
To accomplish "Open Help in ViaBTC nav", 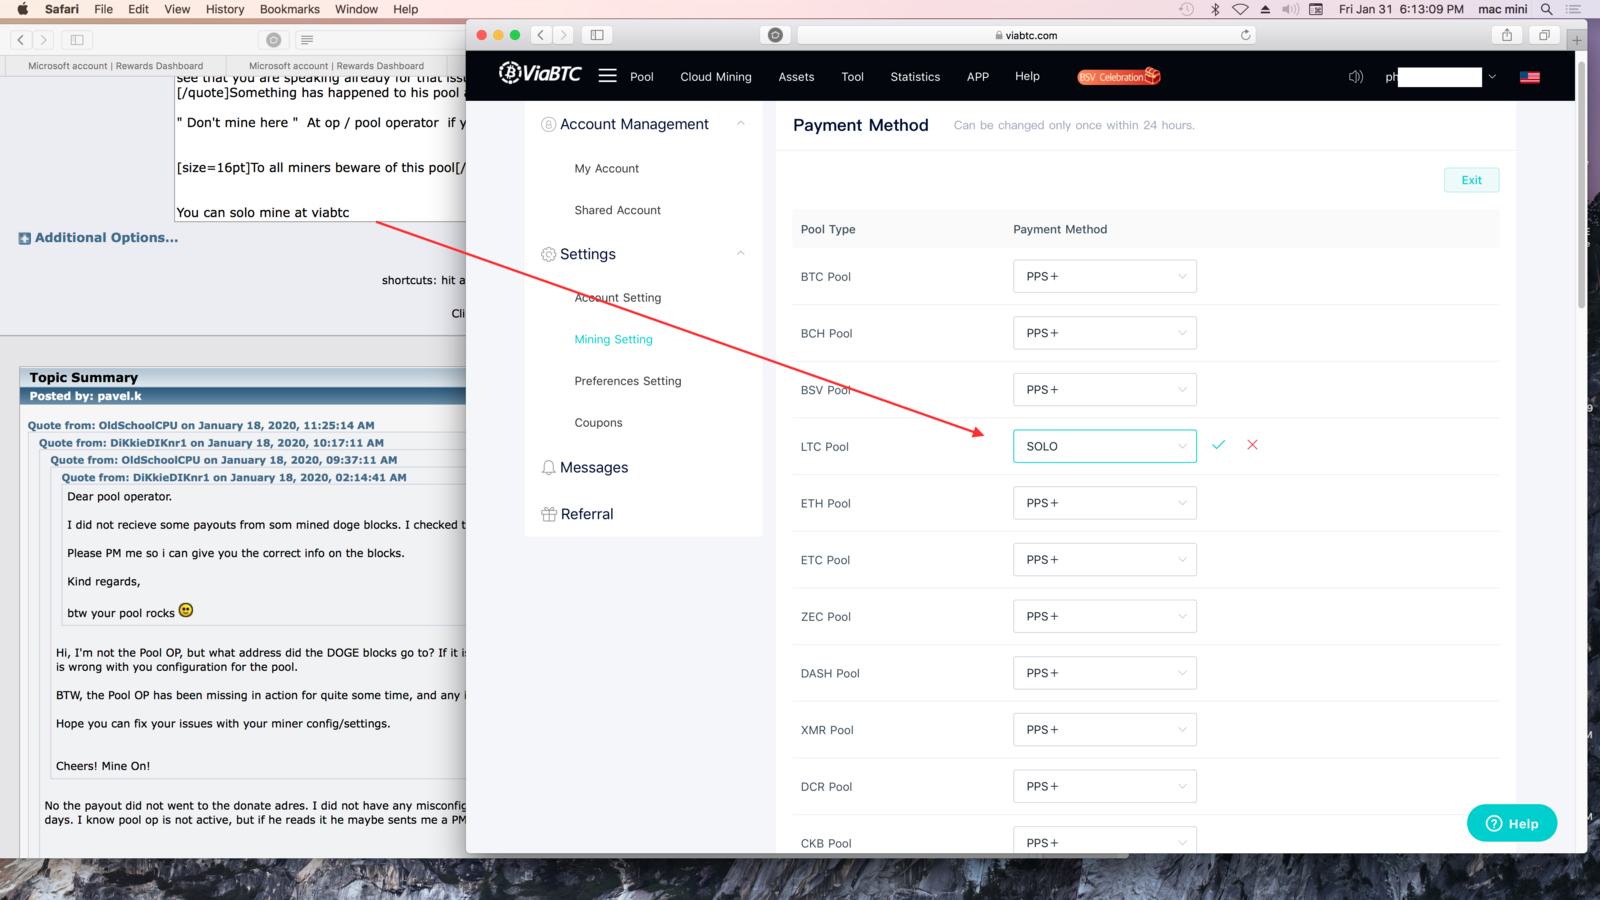I will pyautogui.click(x=1027, y=76).
